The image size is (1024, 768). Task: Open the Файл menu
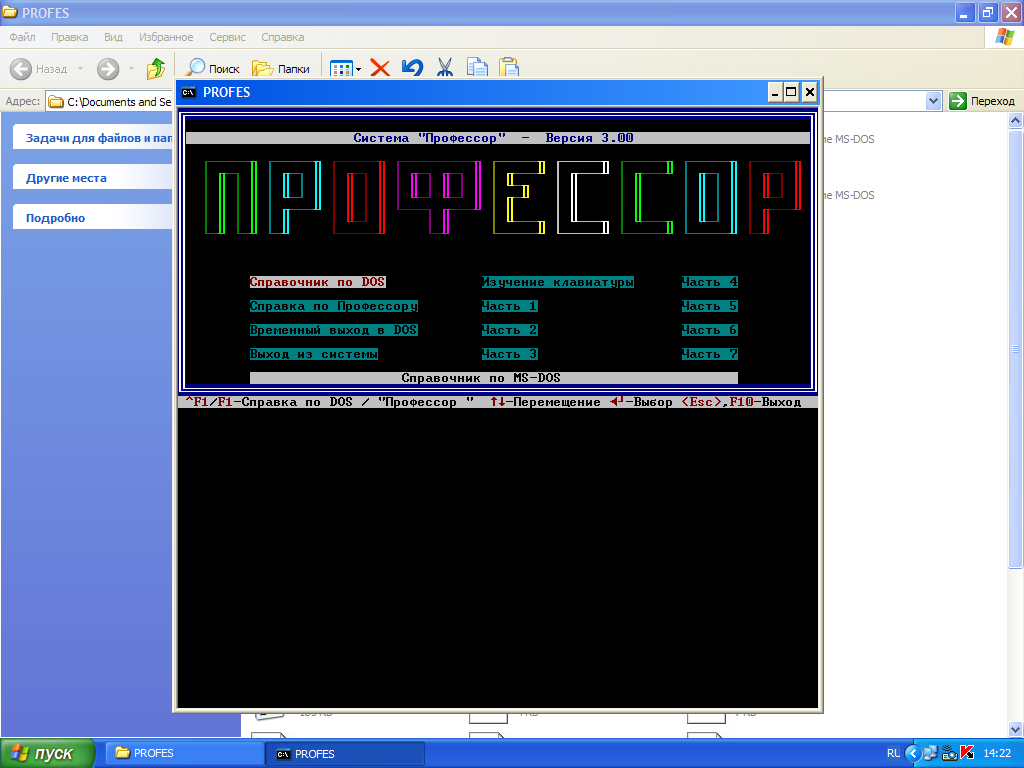click(x=22, y=37)
